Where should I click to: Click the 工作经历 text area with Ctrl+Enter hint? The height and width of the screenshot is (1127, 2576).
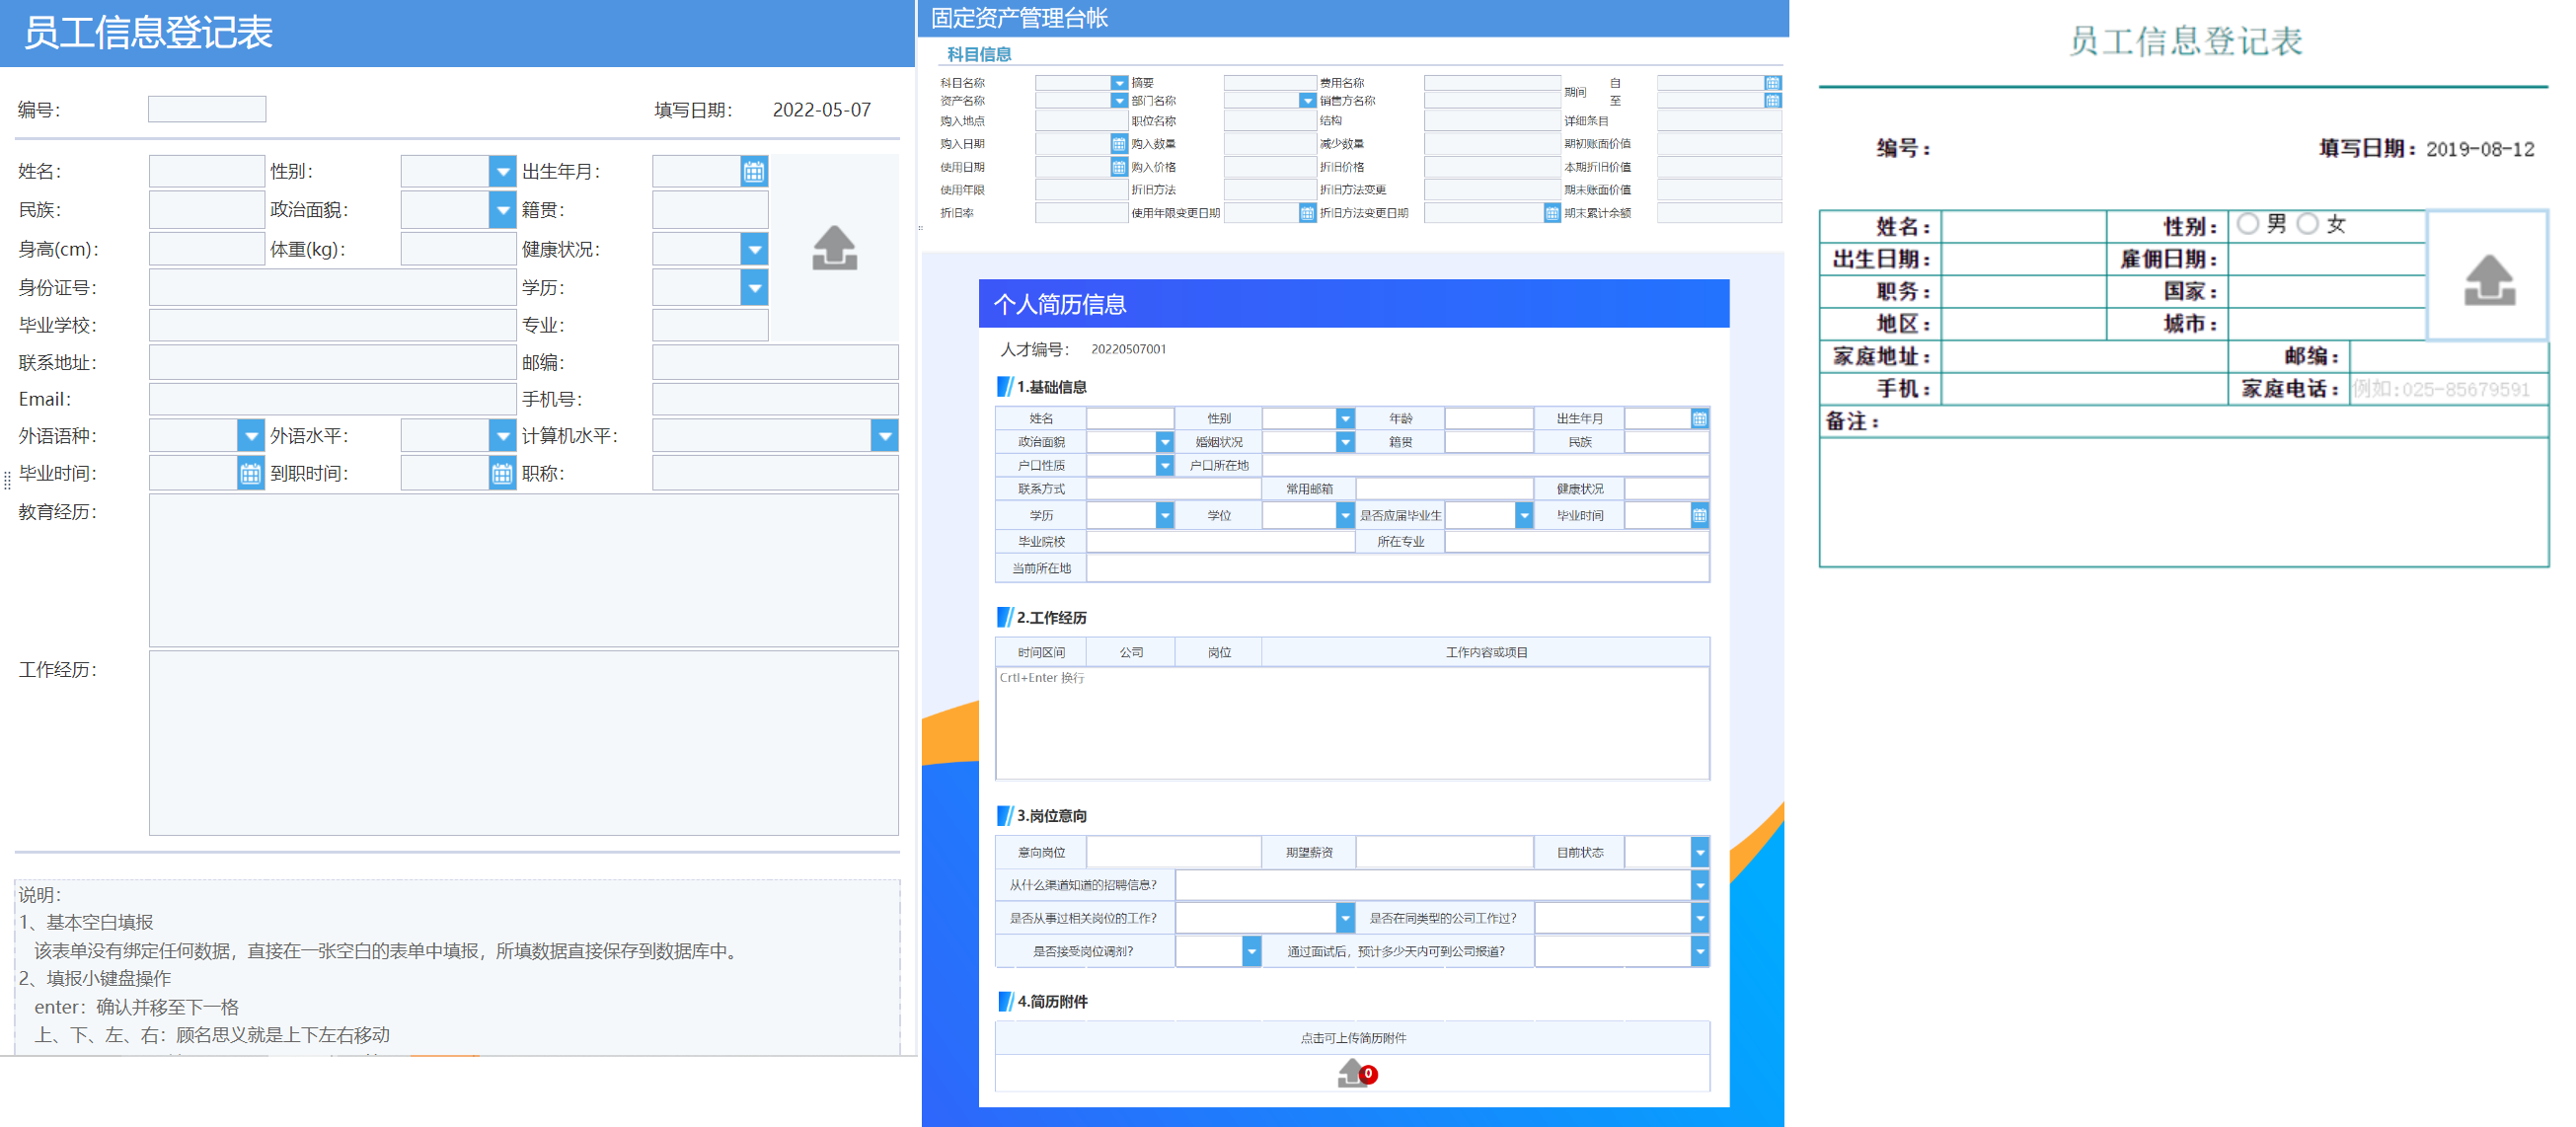pyautogui.click(x=1352, y=722)
